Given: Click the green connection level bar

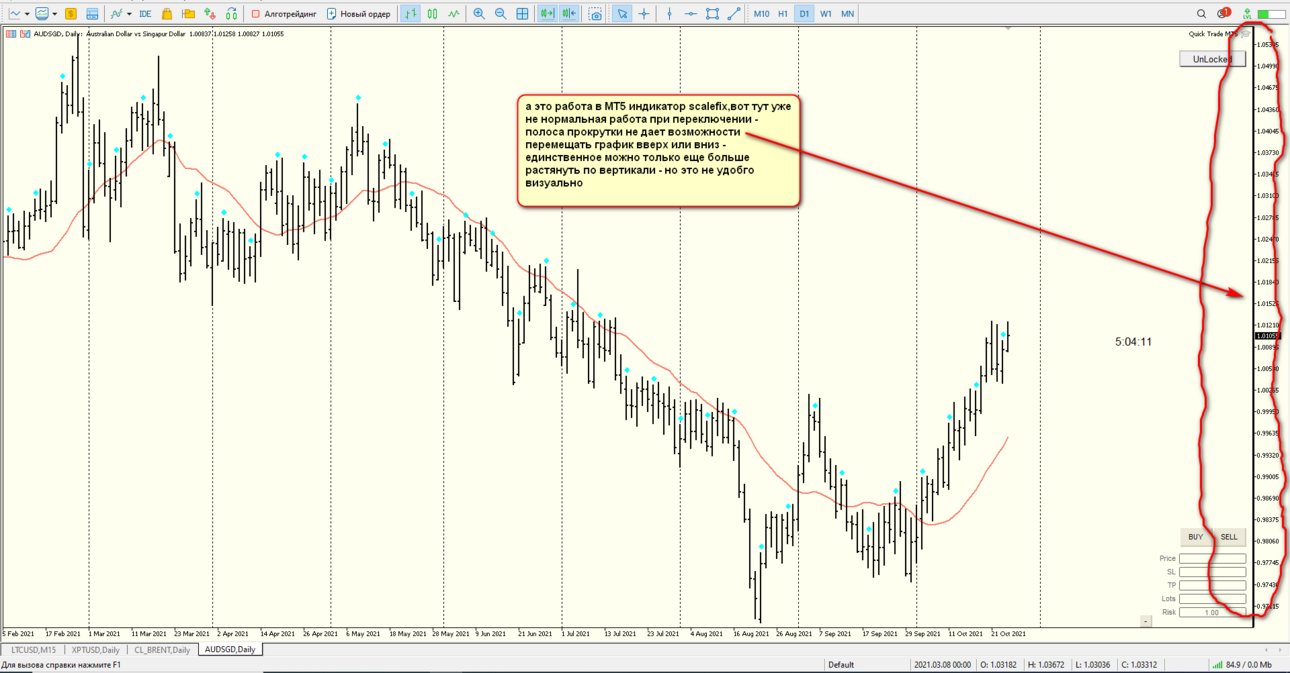Looking at the screenshot, I should tap(1271, 14).
